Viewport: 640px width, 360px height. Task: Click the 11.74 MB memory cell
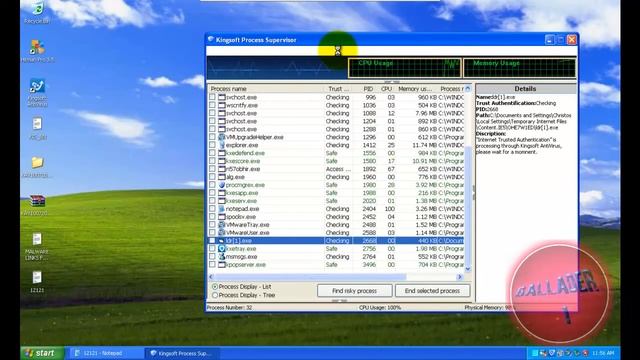(424, 145)
